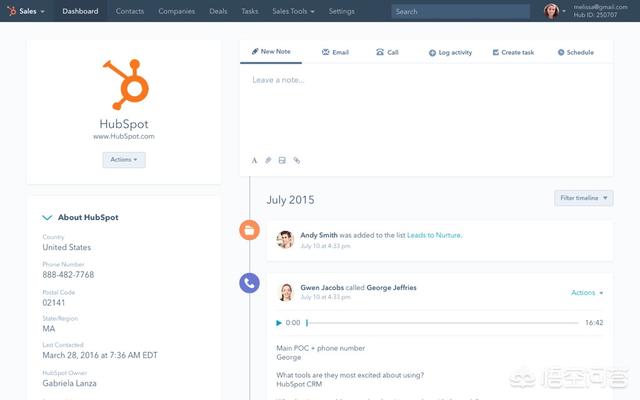The width and height of the screenshot is (640, 400).
Task: Open Settings in the top navigation
Action: [x=342, y=11]
